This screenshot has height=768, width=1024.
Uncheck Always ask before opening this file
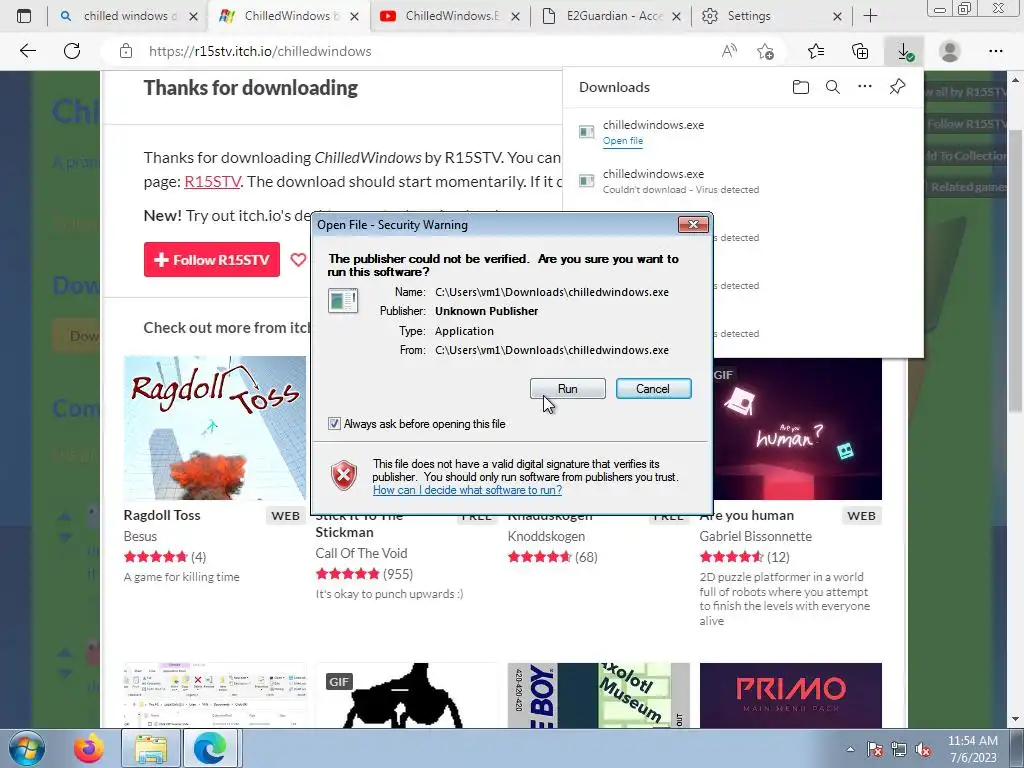[334, 424]
